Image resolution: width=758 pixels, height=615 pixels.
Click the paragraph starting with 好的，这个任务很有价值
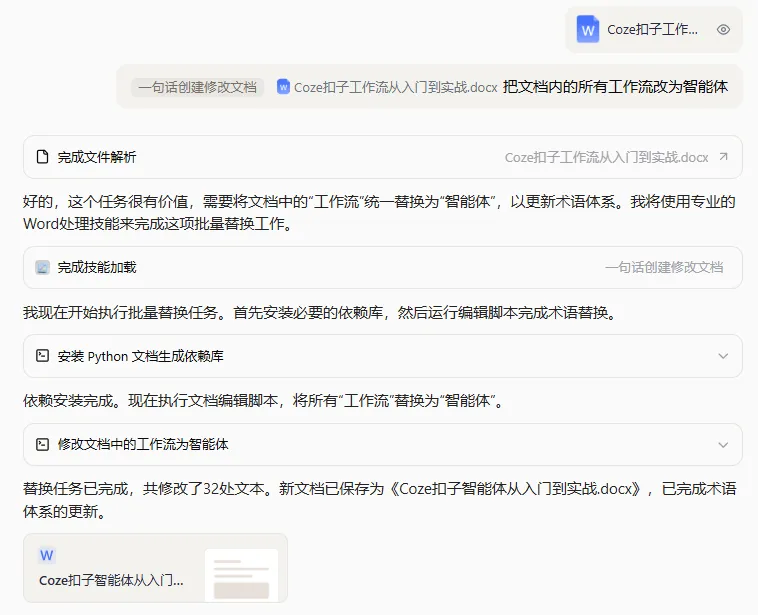379,212
